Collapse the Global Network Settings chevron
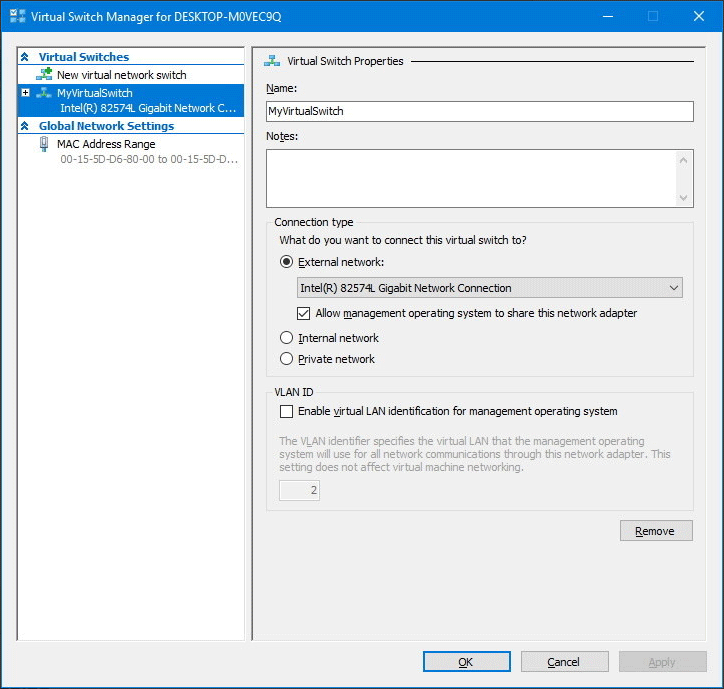The height and width of the screenshot is (689, 724). 25,126
